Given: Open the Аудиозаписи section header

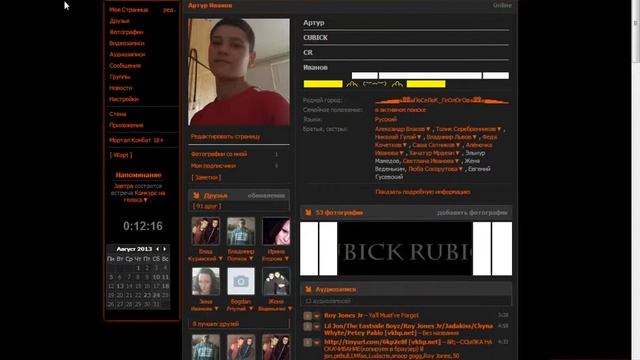Looking at the screenshot, I should tap(336, 289).
